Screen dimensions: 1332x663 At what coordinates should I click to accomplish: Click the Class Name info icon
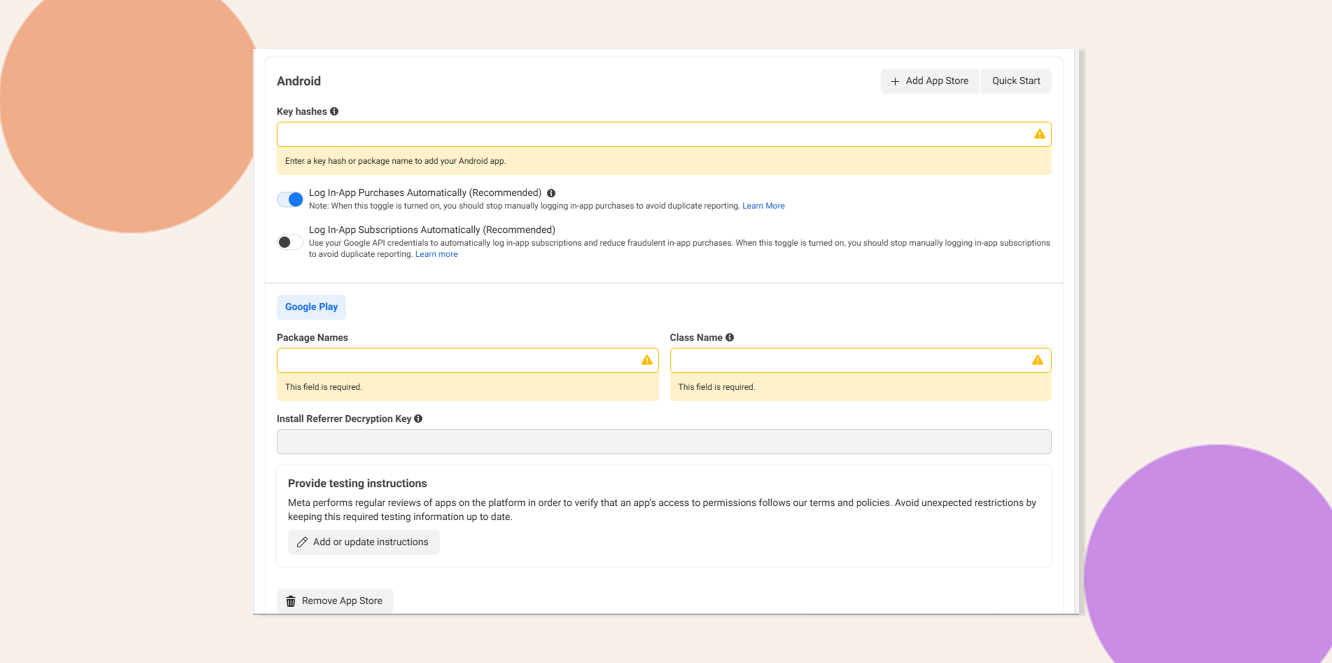click(730, 337)
